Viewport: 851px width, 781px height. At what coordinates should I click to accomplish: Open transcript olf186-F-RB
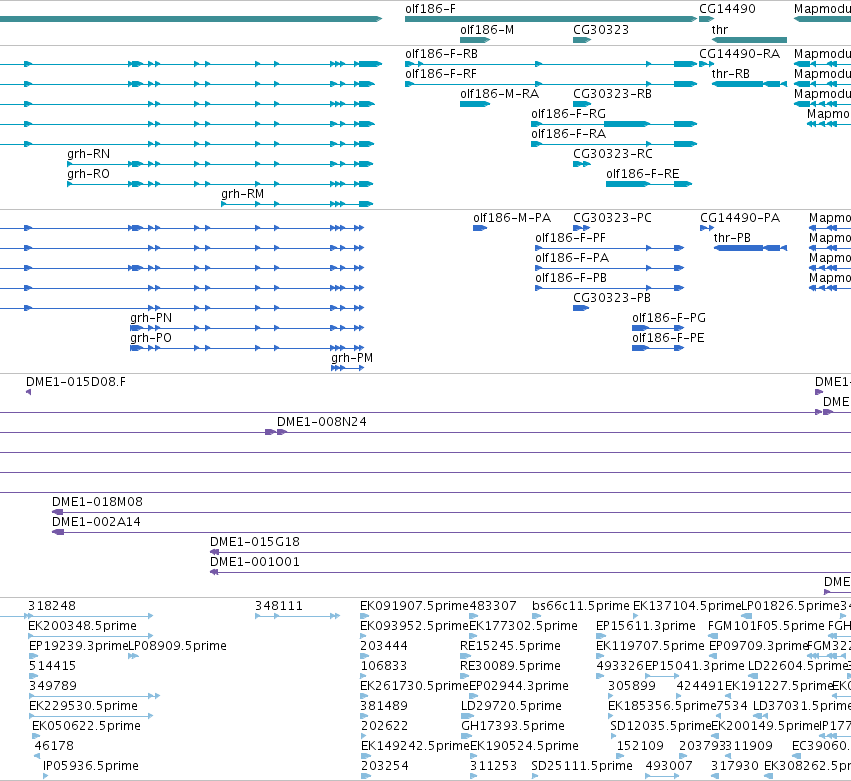pyautogui.click(x=551, y=64)
